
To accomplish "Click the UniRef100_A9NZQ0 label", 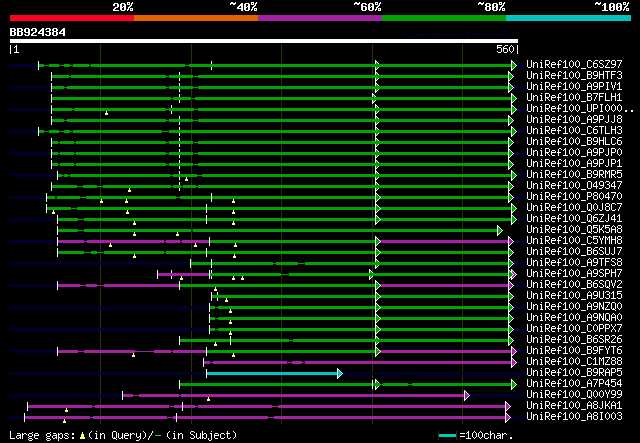I will [x=574, y=307].
